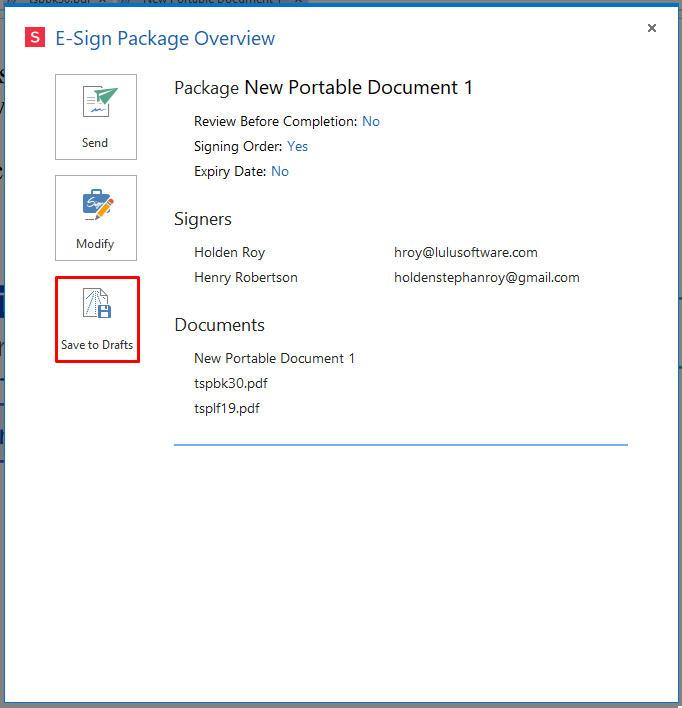The width and height of the screenshot is (682, 708).
Task: Close the E-Sign Package Overview dialog
Action: point(652,28)
